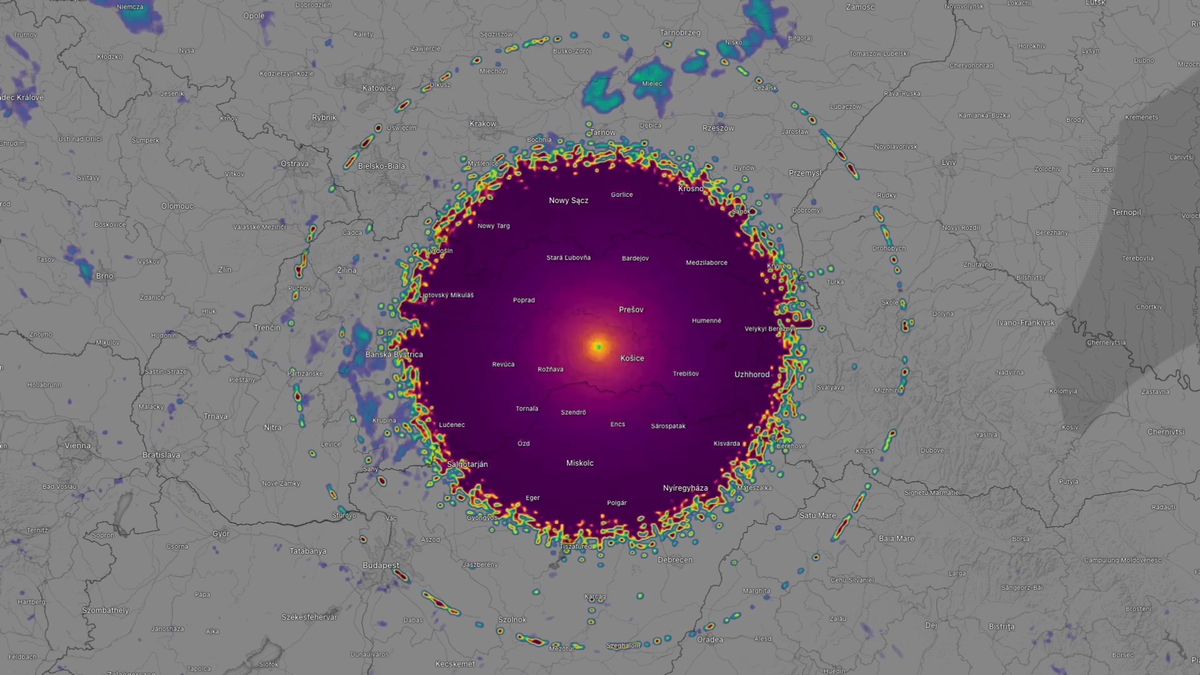Click the green radar center marker
This screenshot has width=1200, height=675.
coord(598,347)
